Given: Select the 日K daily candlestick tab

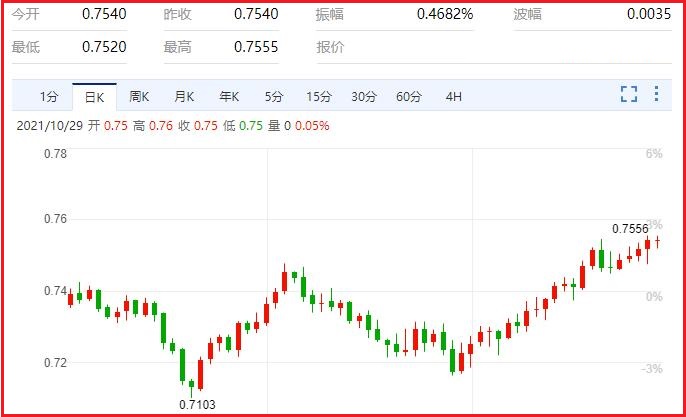Looking at the screenshot, I should 94,97.
